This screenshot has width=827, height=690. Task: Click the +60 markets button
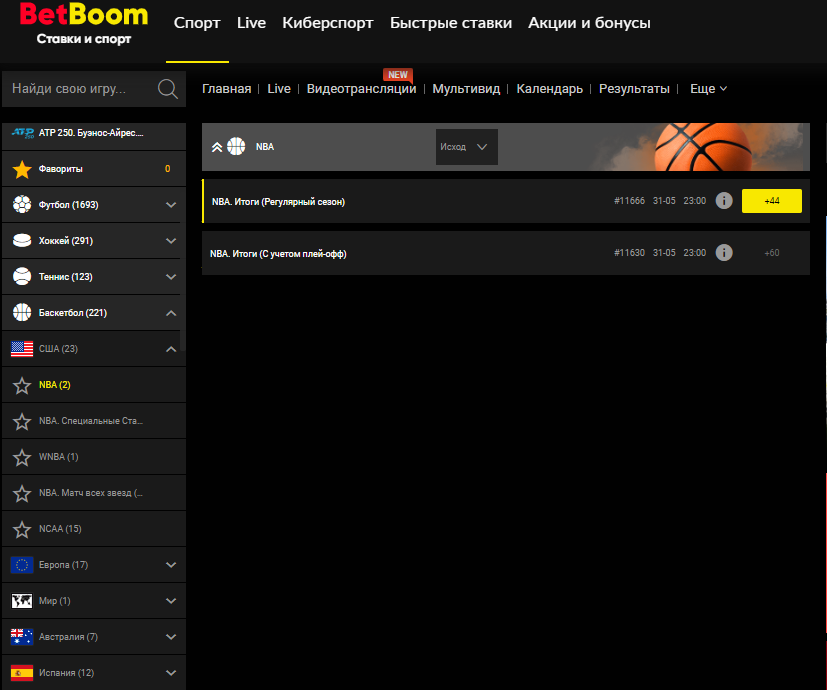click(x=772, y=253)
